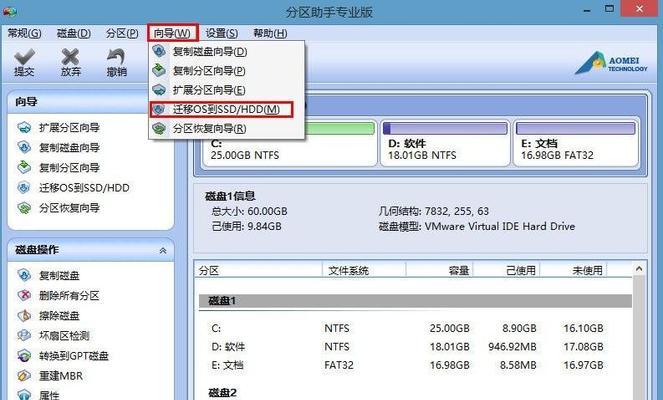663x400 pixels.
Task: Click sidebar link 分区恢复向导
Action: 69,208
